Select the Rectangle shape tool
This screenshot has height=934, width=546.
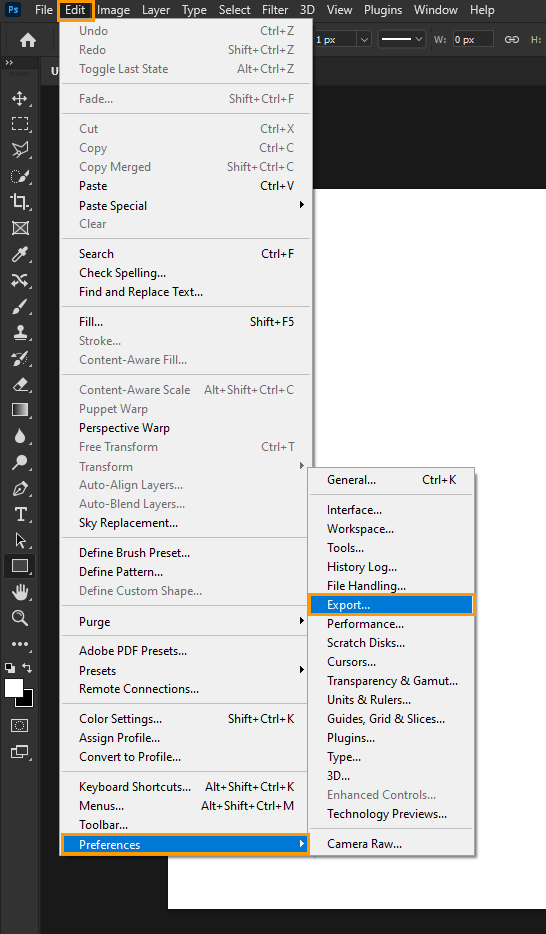pos(20,566)
